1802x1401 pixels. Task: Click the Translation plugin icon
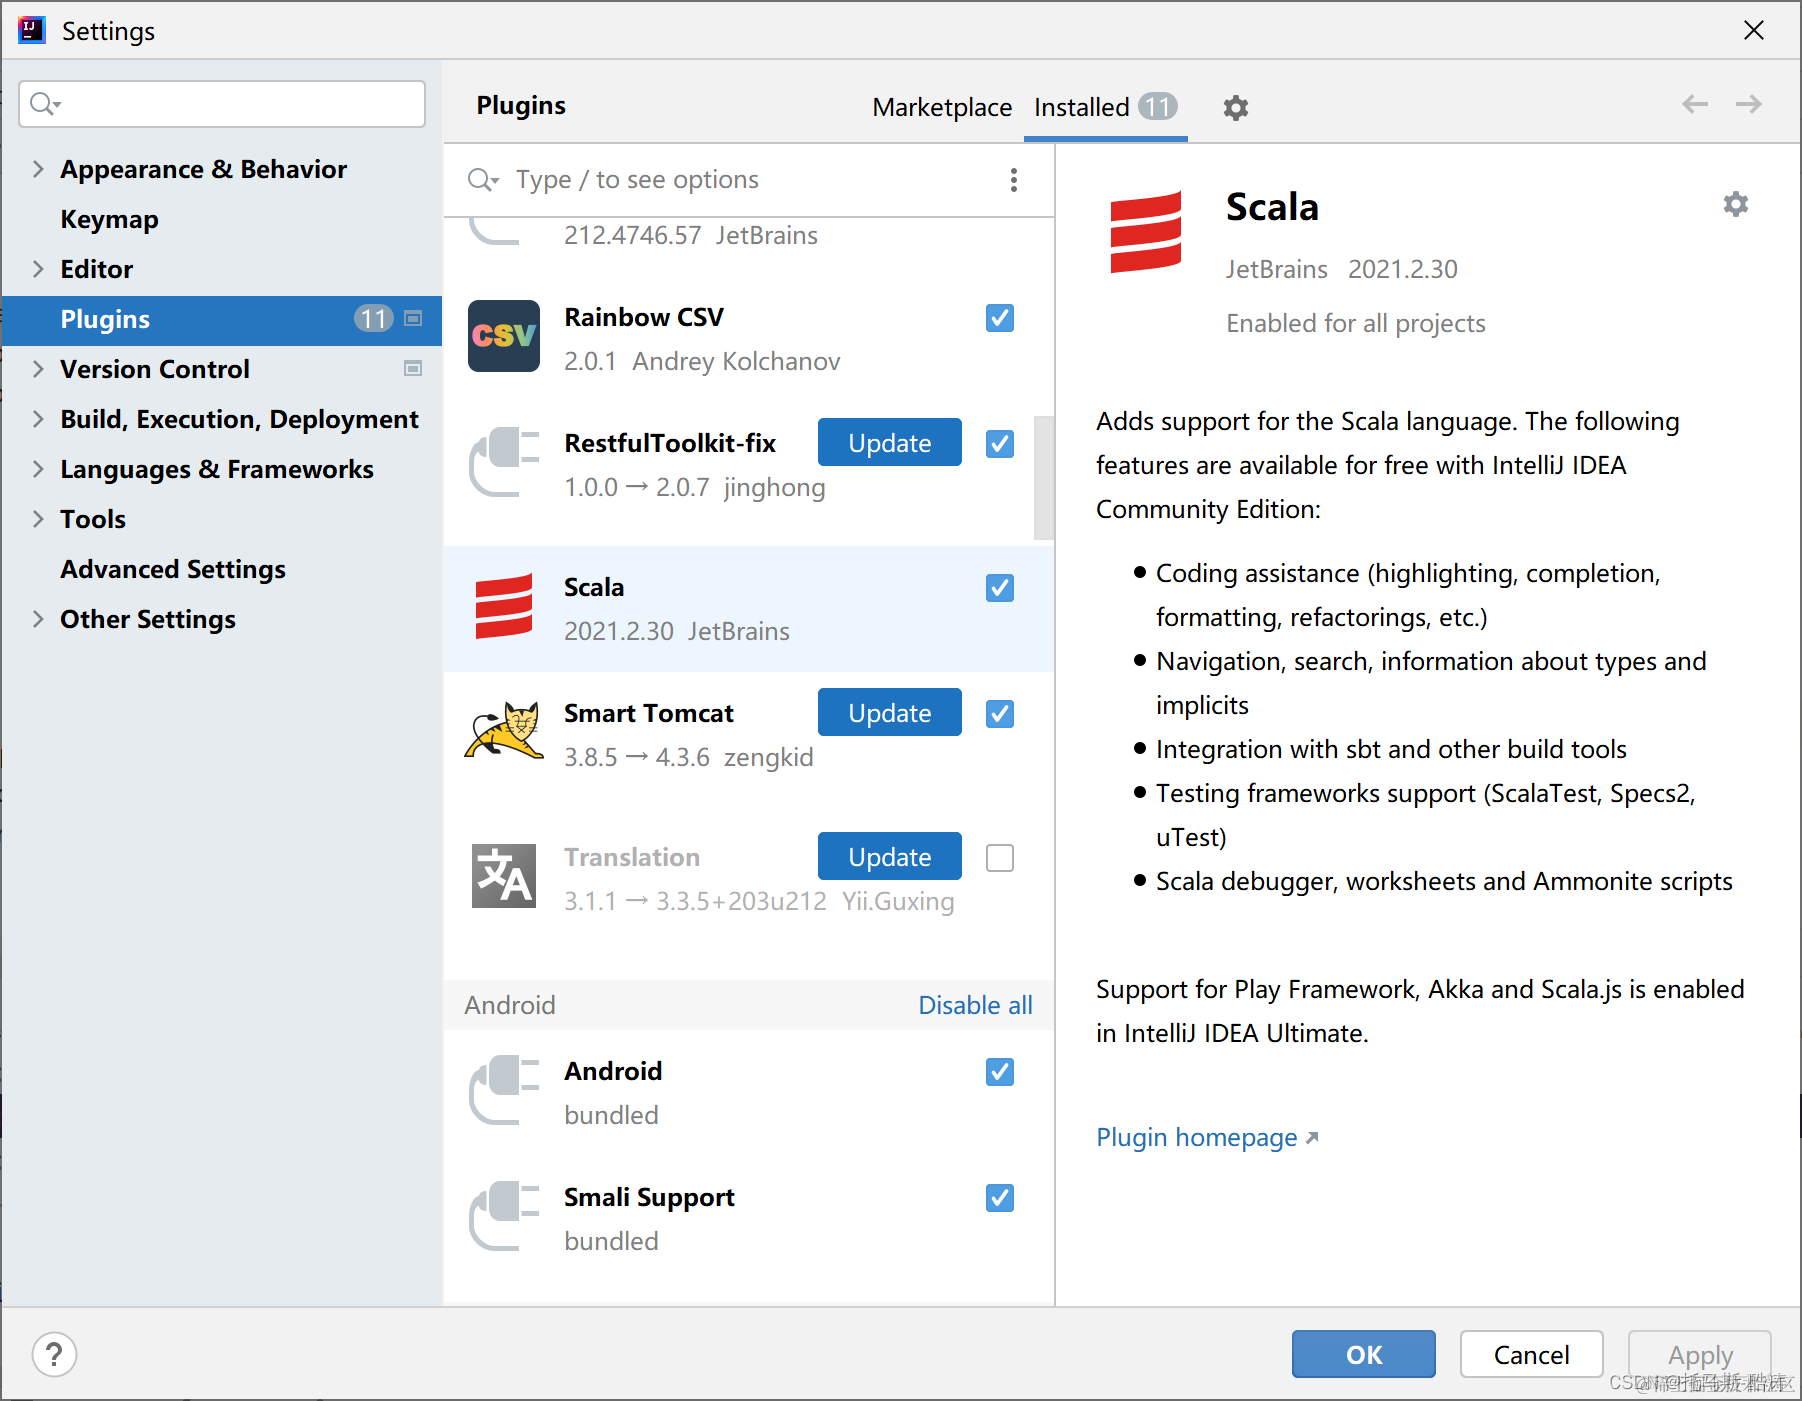504,876
